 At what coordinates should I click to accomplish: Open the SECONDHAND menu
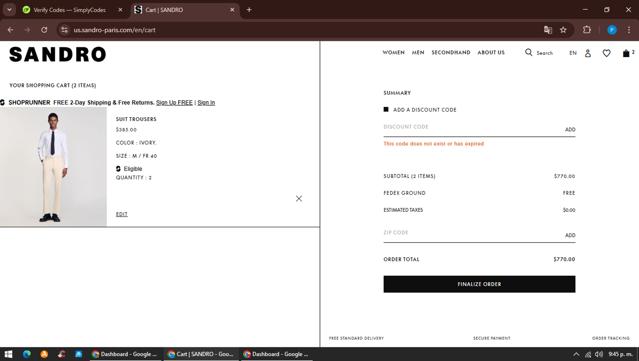click(x=451, y=53)
